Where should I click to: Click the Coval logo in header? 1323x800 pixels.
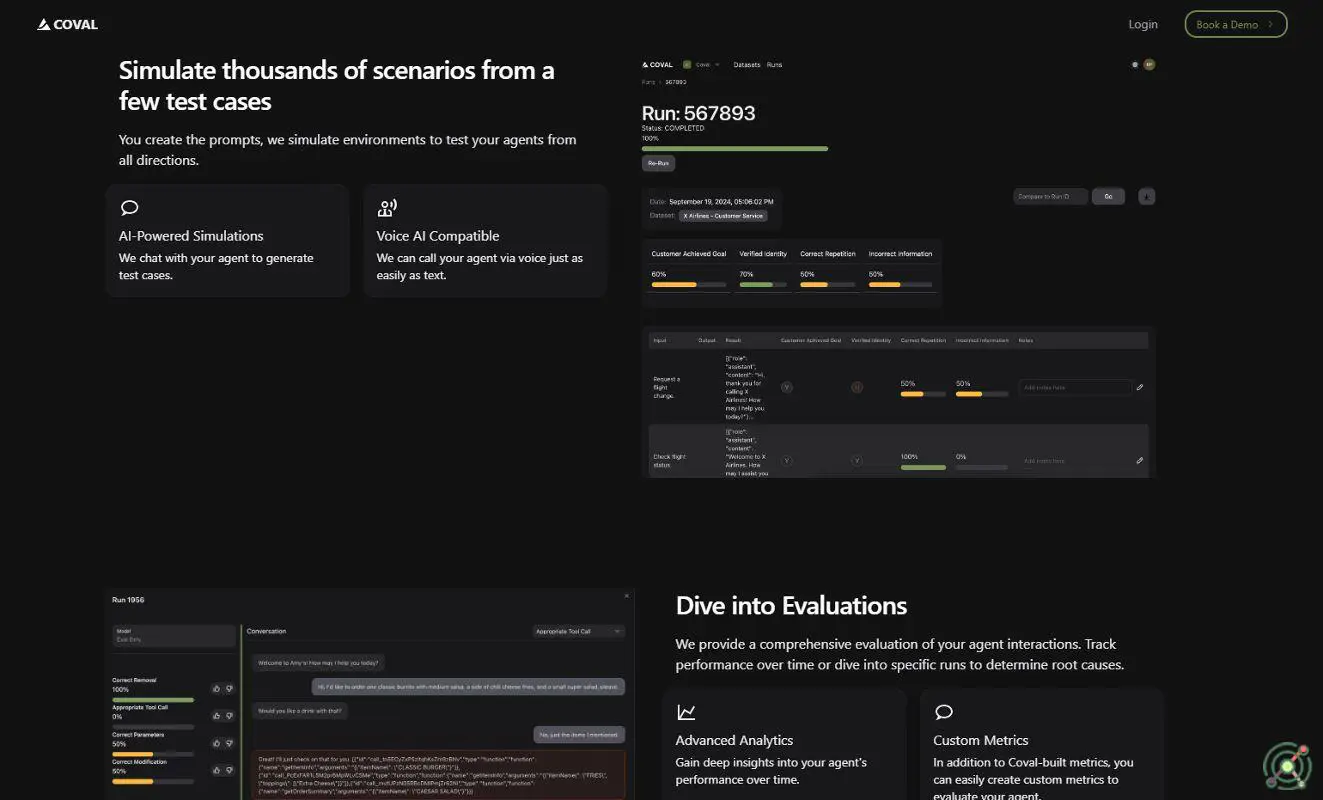(67, 24)
